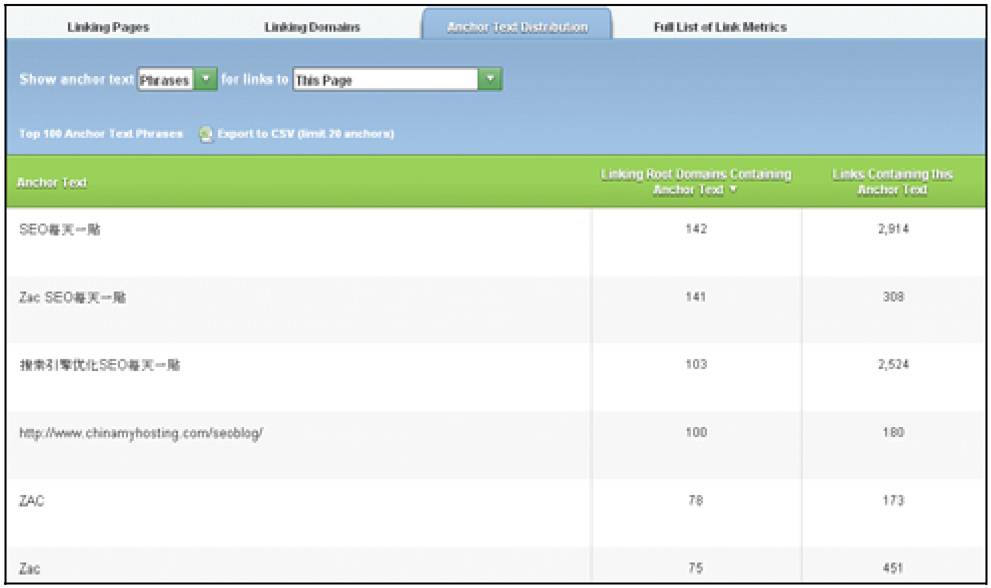Click the Export to CSV icon
Viewport: 991px width, 588px height.
coord(206,134)
